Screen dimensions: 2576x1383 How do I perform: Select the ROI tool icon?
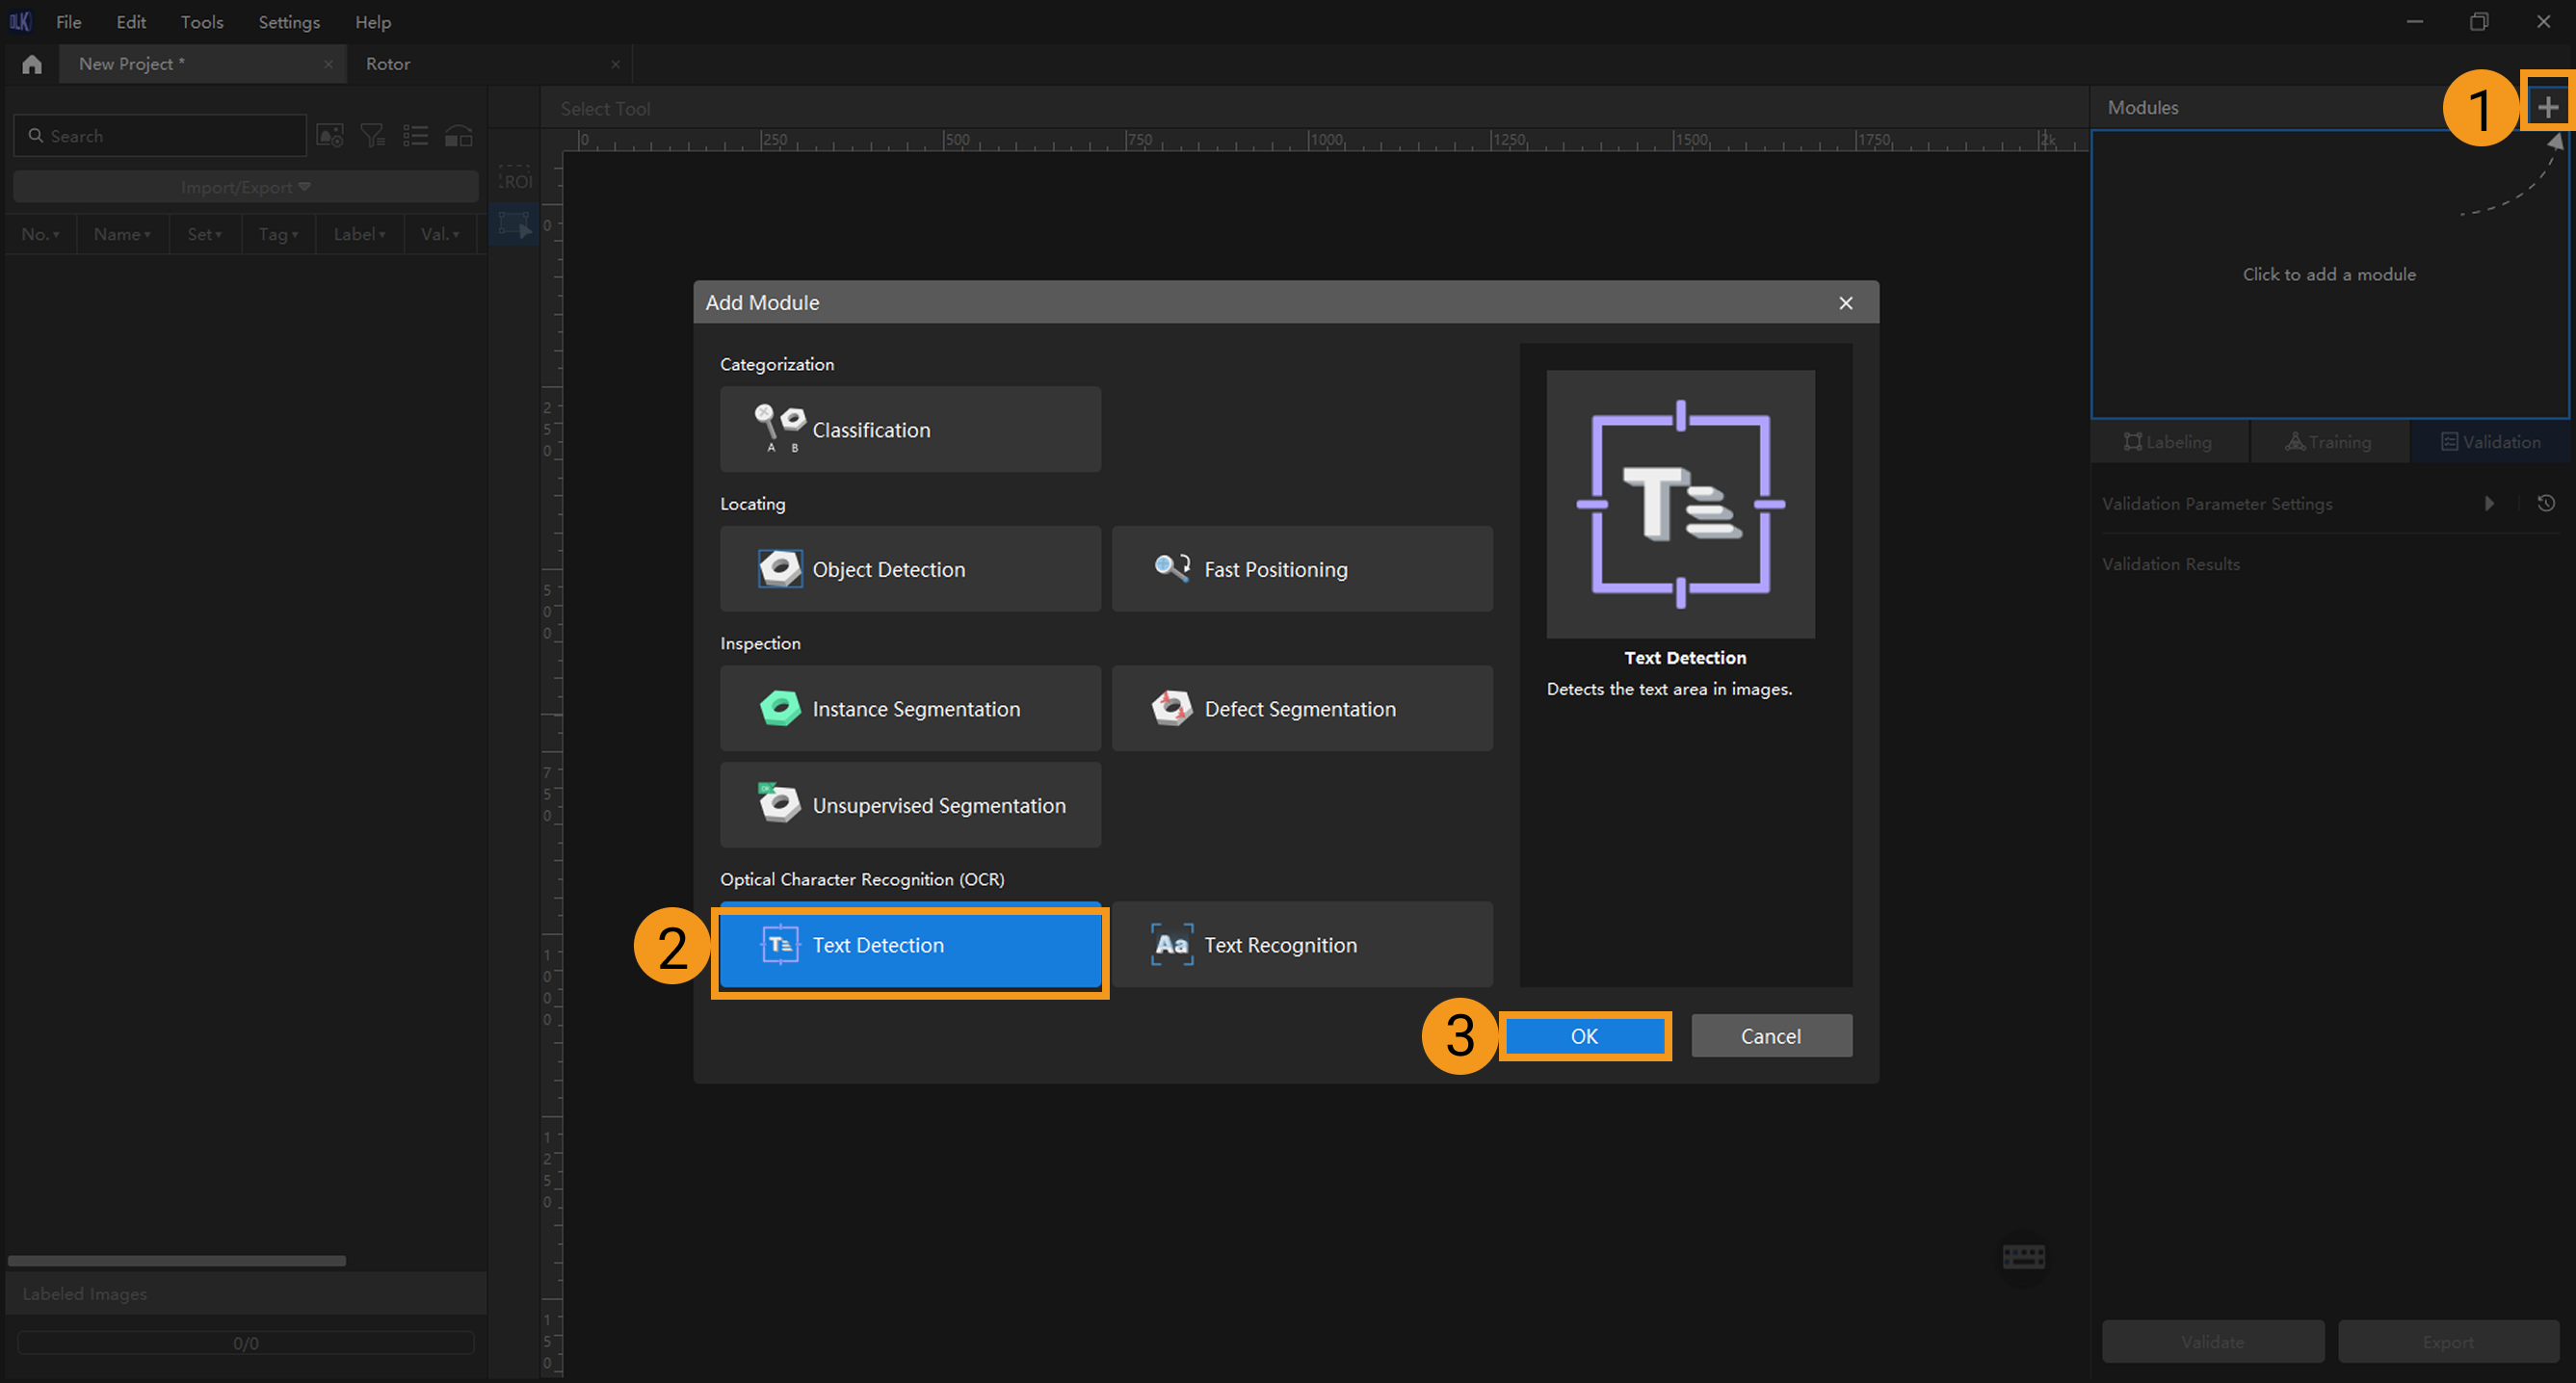pyautogui.click(x=516, y=180)
